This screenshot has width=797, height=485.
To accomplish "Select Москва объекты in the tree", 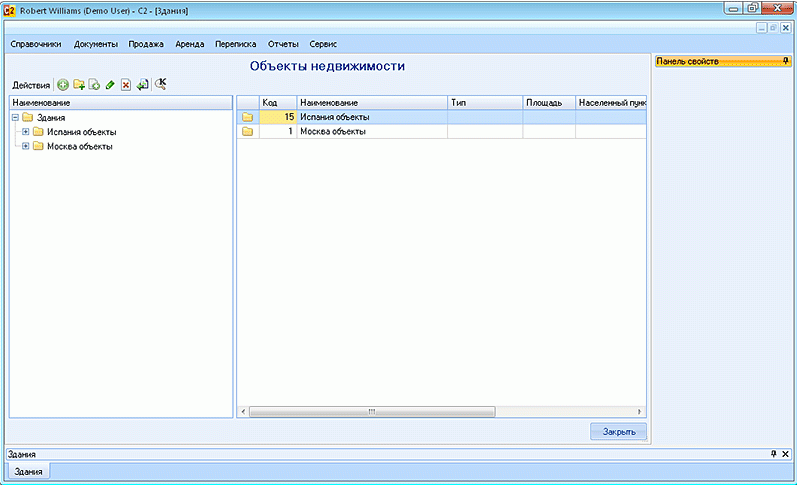I will [x=80, y=146].
